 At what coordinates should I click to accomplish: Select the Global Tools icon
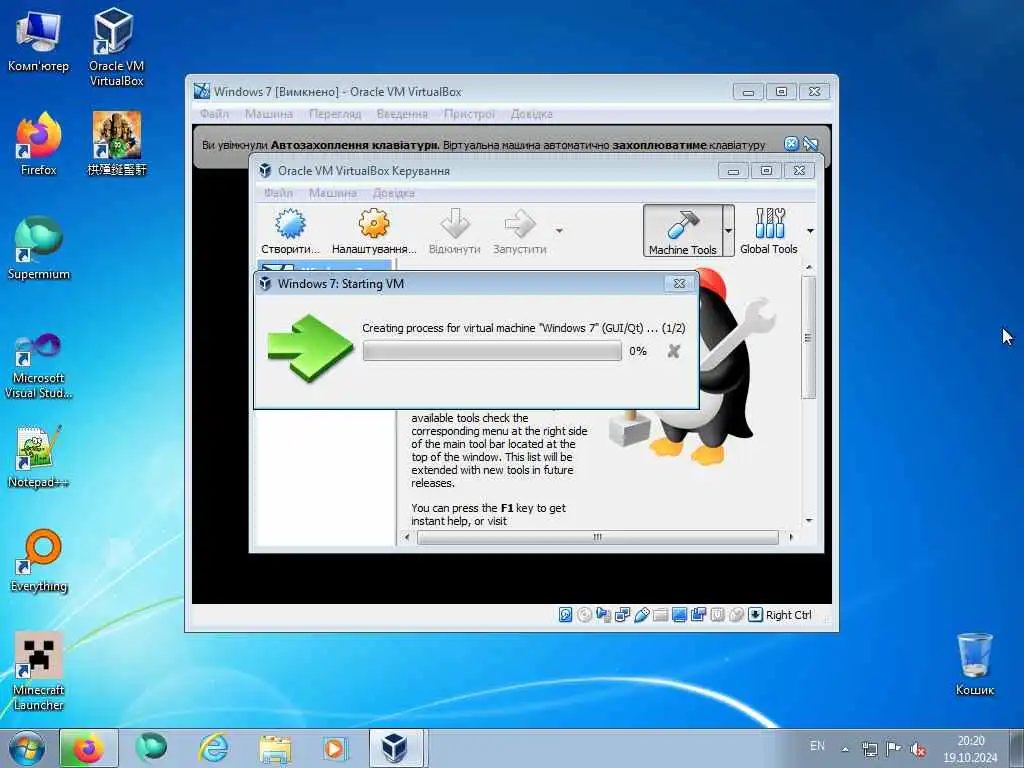(x=769, y=231)
